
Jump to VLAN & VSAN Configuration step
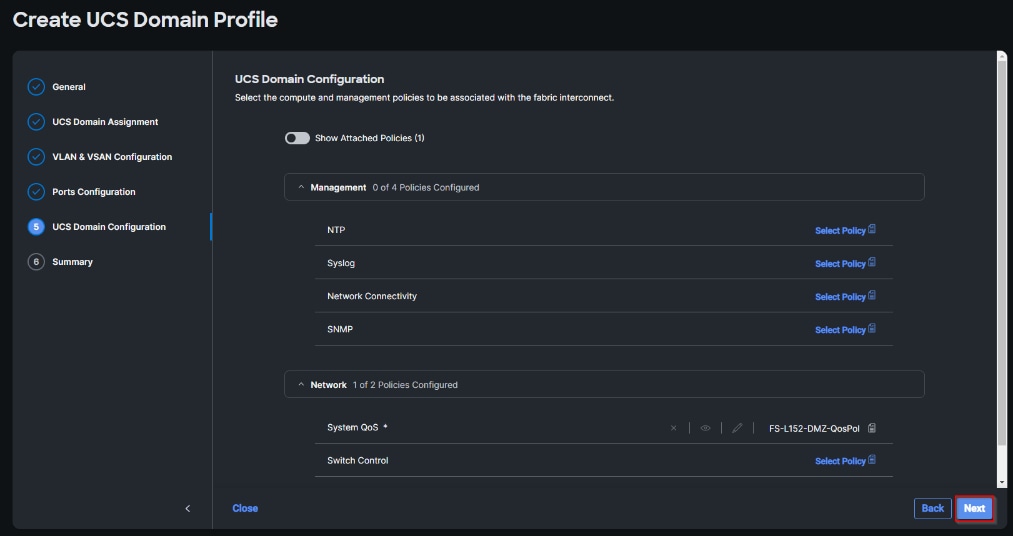click(x=111, y=157)
